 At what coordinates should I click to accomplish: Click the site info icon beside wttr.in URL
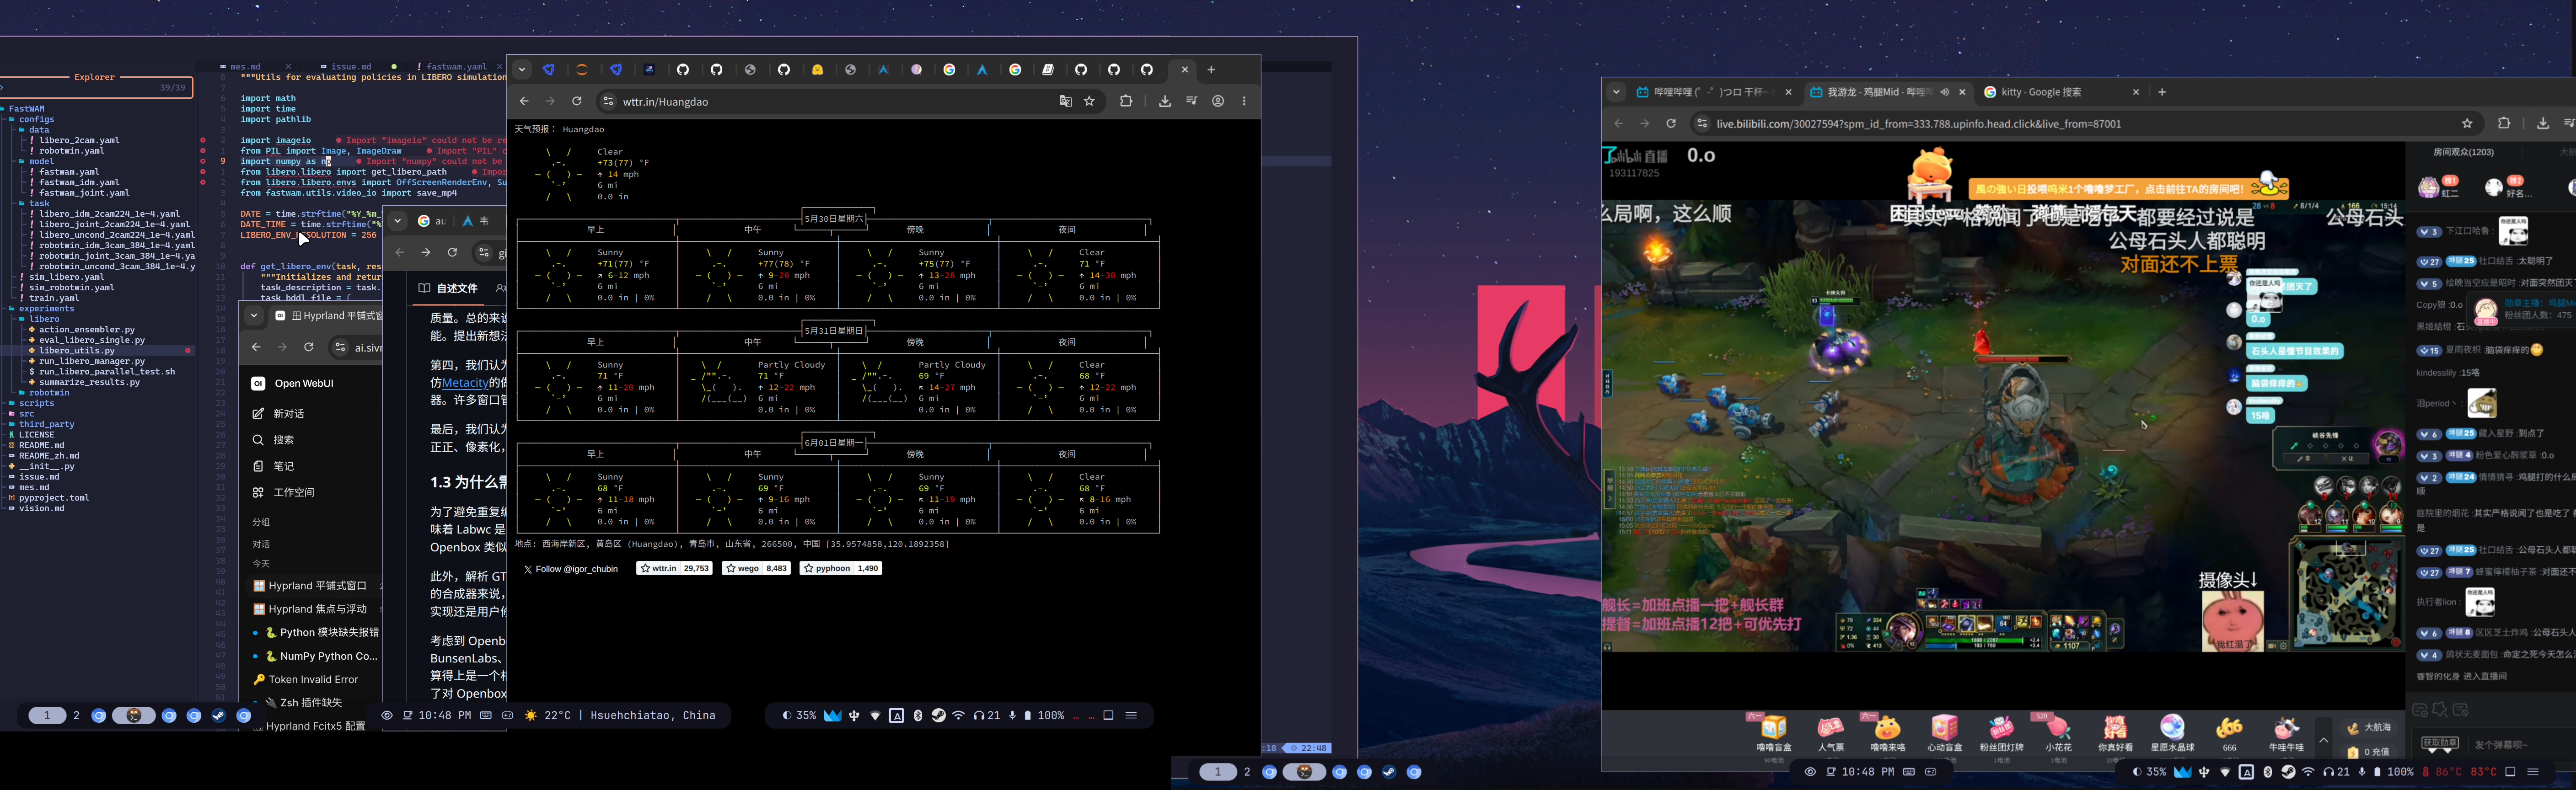click(x=608, y=101)
